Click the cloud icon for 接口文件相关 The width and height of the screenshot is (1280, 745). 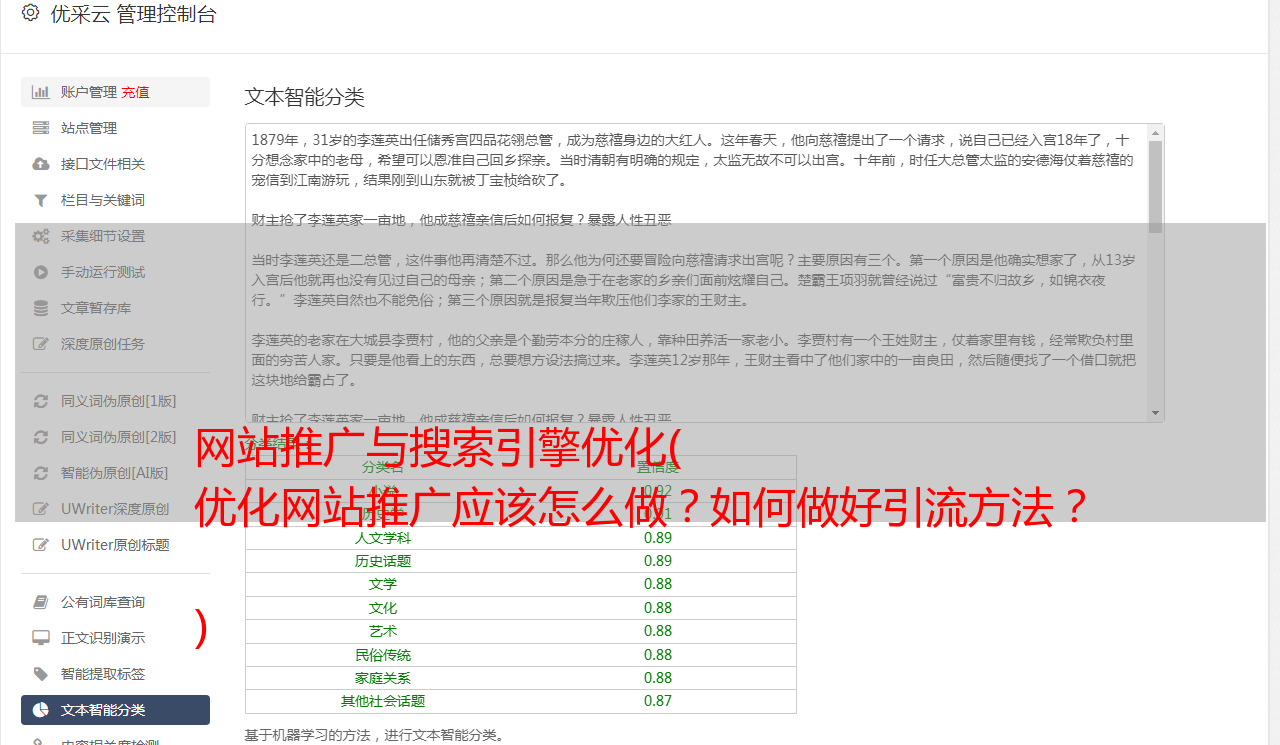click(x=41, y=164)
